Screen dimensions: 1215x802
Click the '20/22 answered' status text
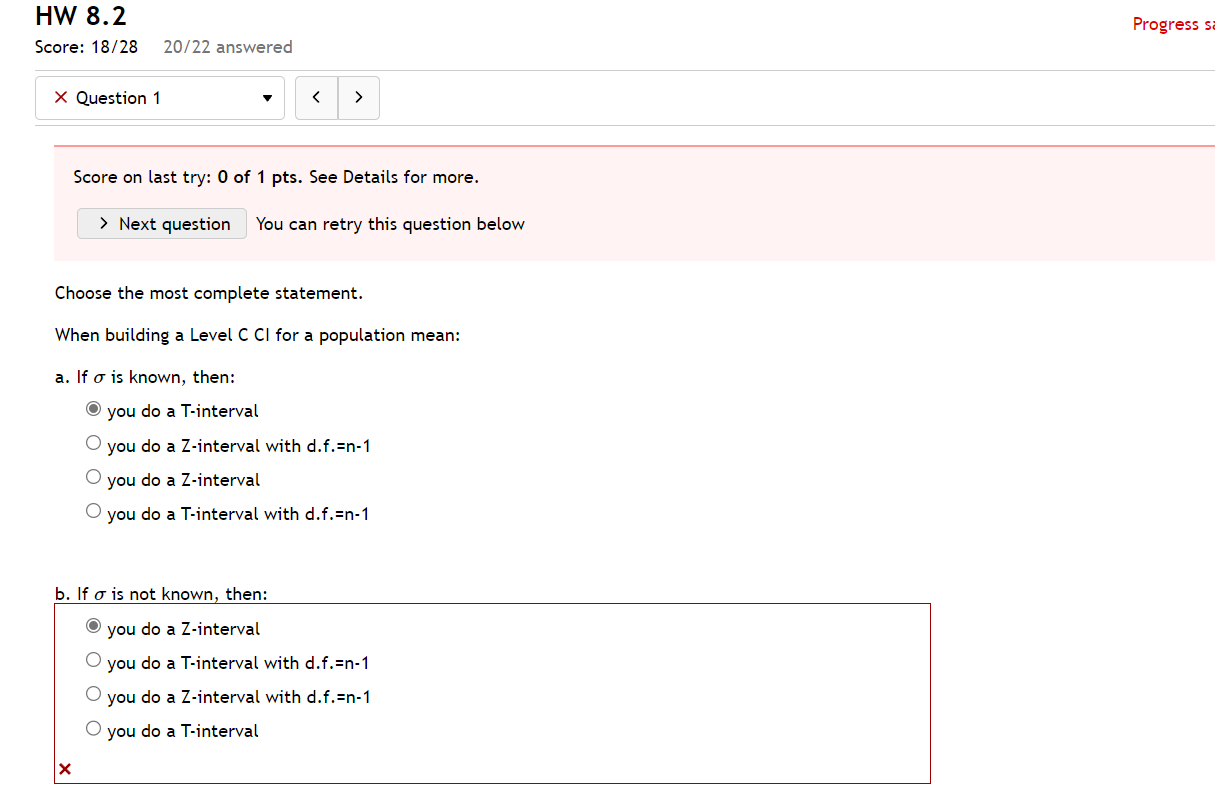227,46
